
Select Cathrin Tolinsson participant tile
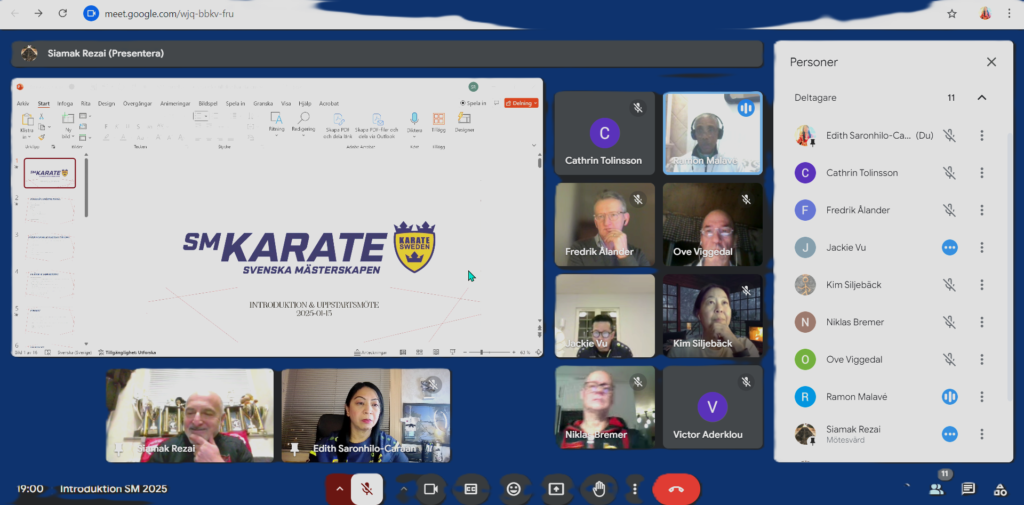605,133
